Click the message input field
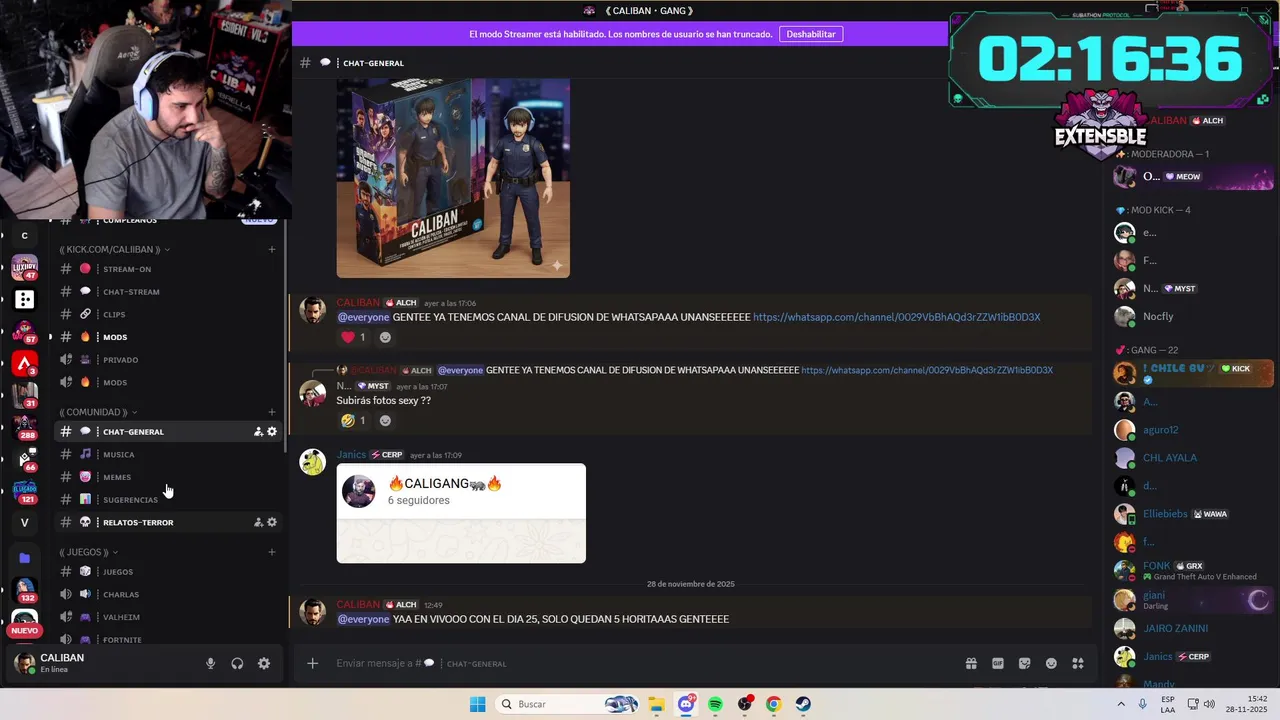The image size is (1280, 720). tap(640, 663)
